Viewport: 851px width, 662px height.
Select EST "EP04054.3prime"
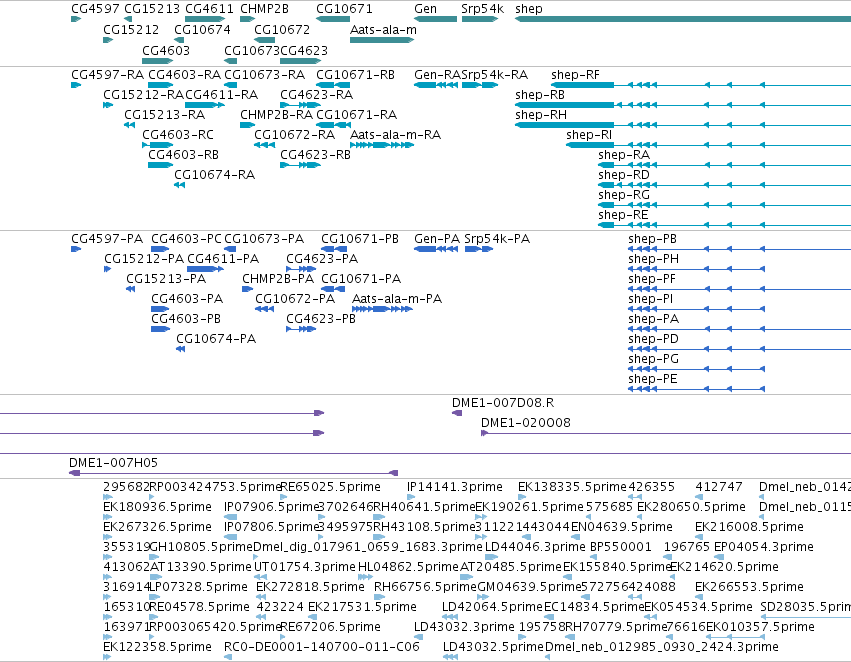click(764, 547)
